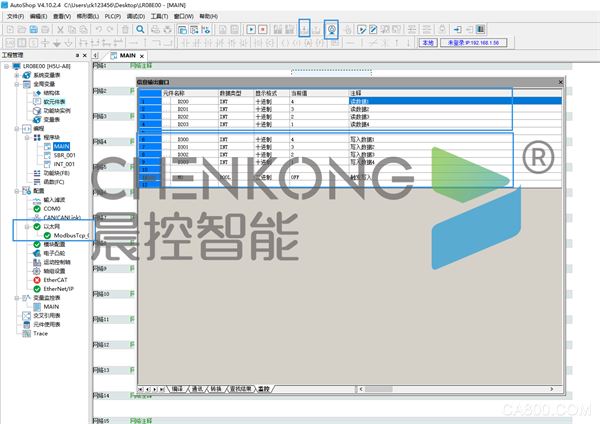Viewport: 600px width, 424px height.
Task: Switch to the 编译 output tab
Action: (177, 387)
